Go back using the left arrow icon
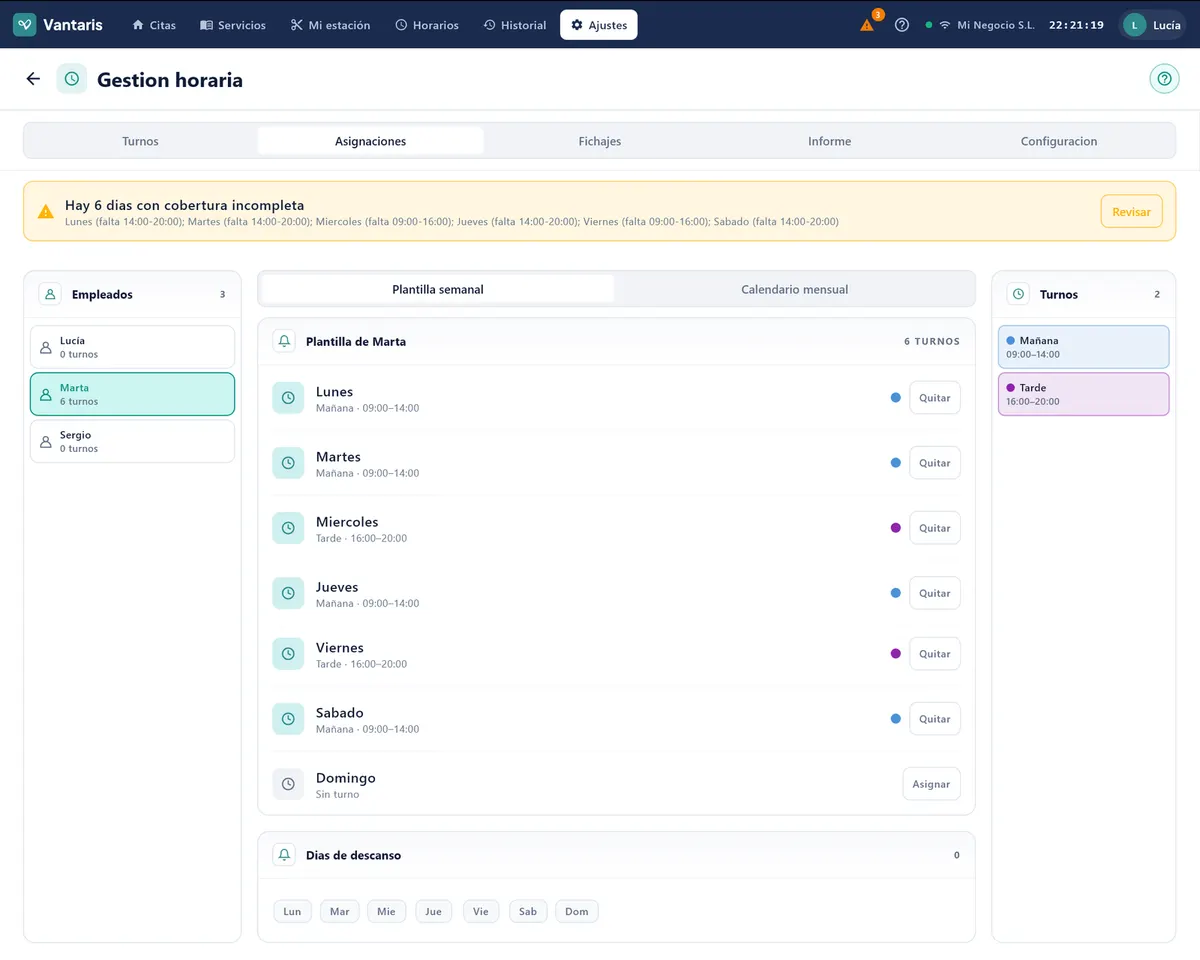 point(33,79)
